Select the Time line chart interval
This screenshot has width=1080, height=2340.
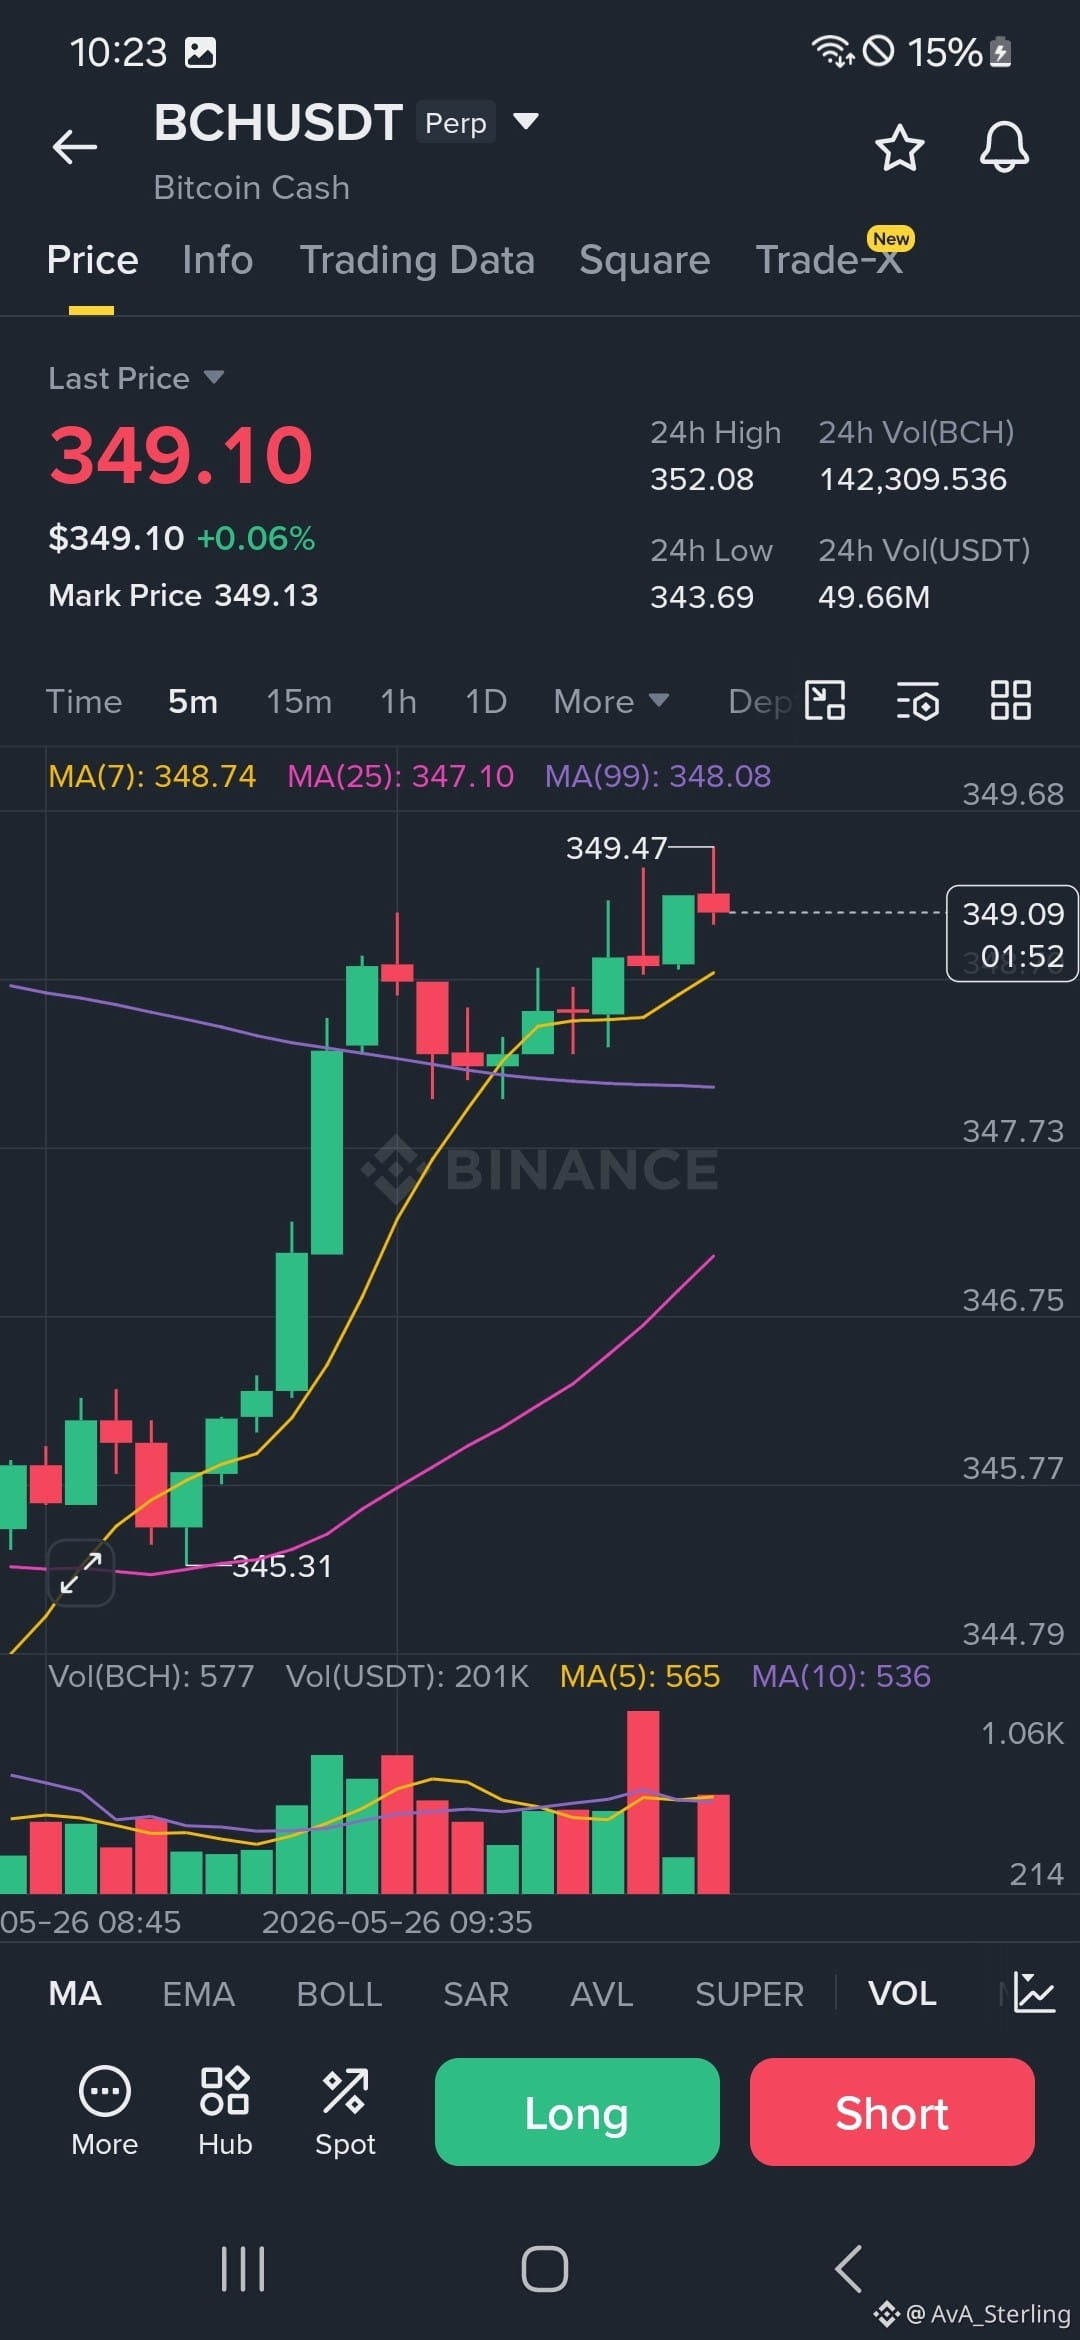coord(84,701)
